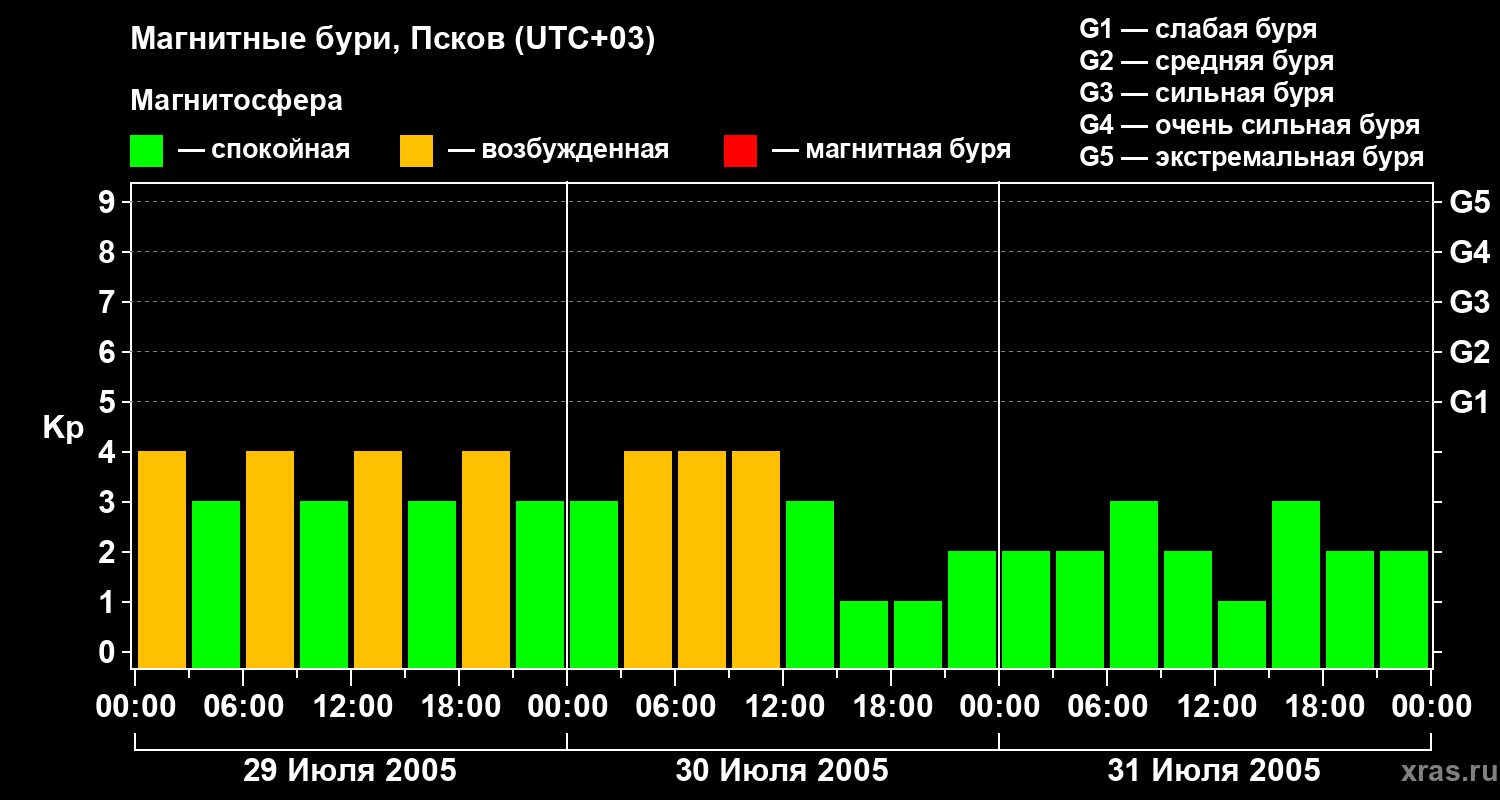Image resolution: width=1500 pixels, height=800 pixels.
Task: Click the orange bar for 29 Июля 00:00–03:00
Action: point(162,559)
